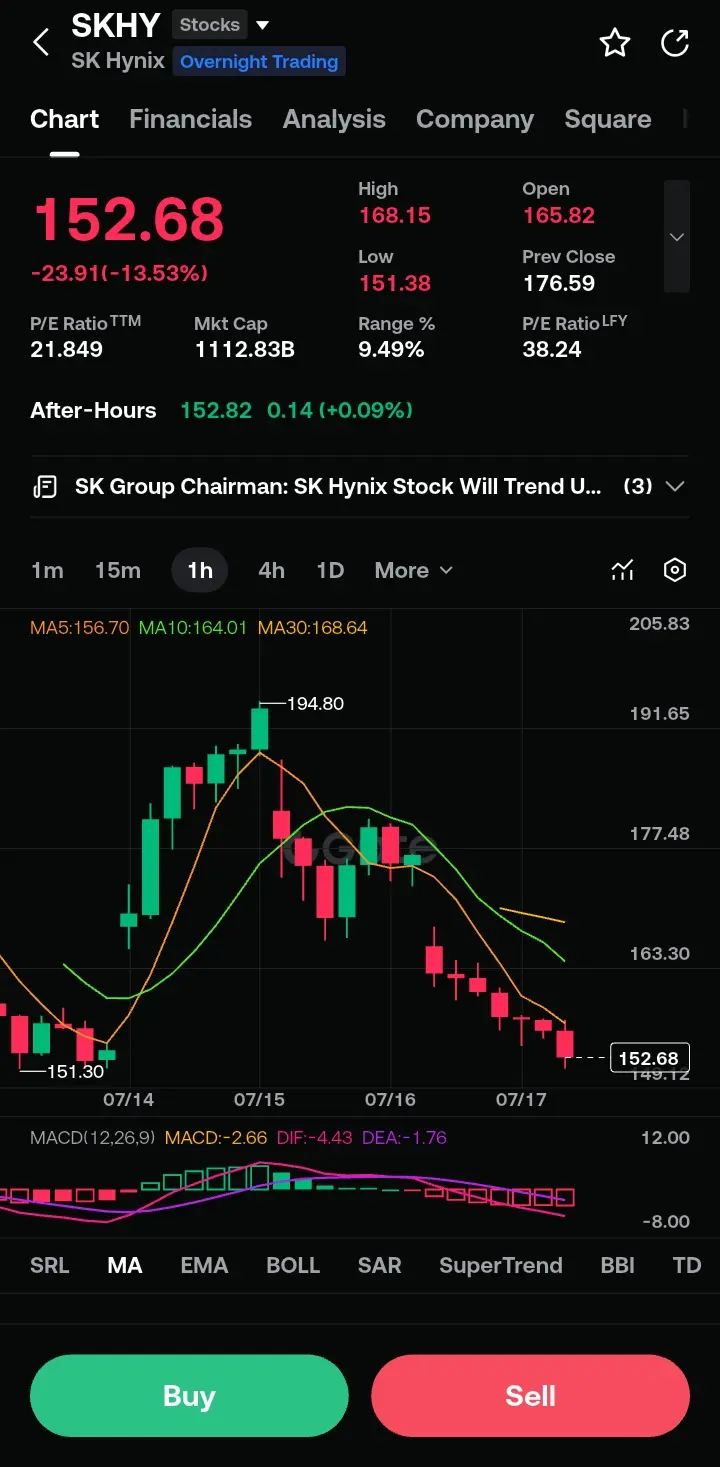
Task: Switch to the Chart tab
Action: point(65,119)
